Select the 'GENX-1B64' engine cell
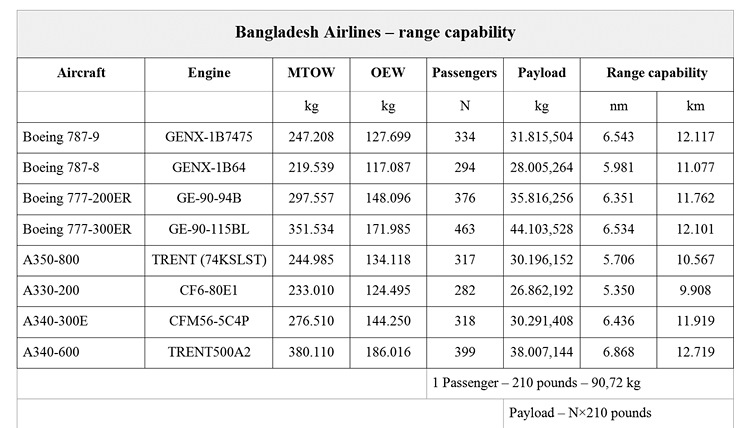The width and height of the screenshot is (750, 428). point(209,166)
